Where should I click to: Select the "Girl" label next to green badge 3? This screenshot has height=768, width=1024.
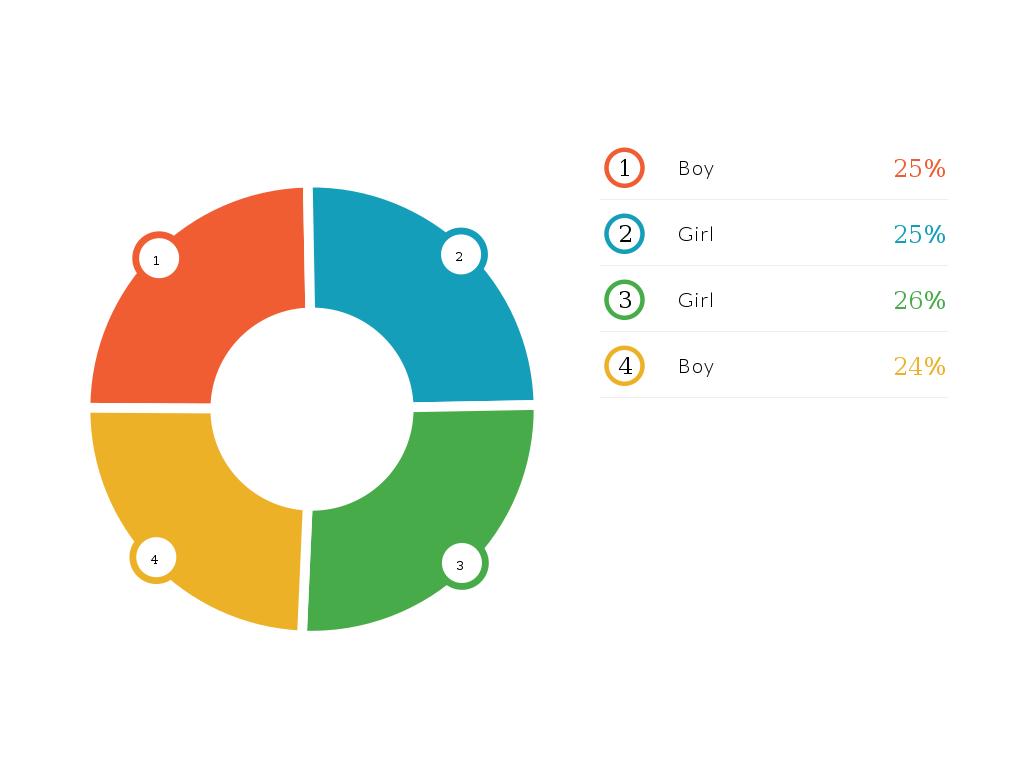click(696, 300)
